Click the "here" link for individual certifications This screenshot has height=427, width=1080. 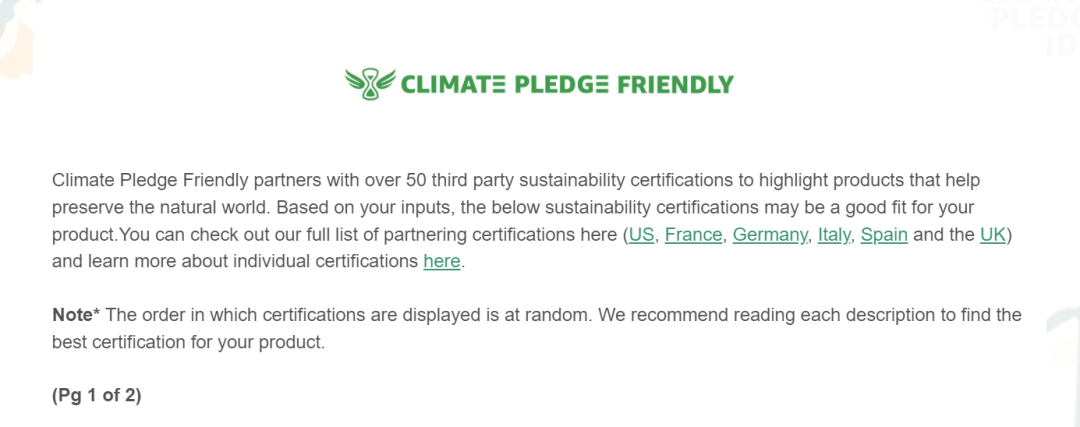pyautogui.click(x=442, y=262)
